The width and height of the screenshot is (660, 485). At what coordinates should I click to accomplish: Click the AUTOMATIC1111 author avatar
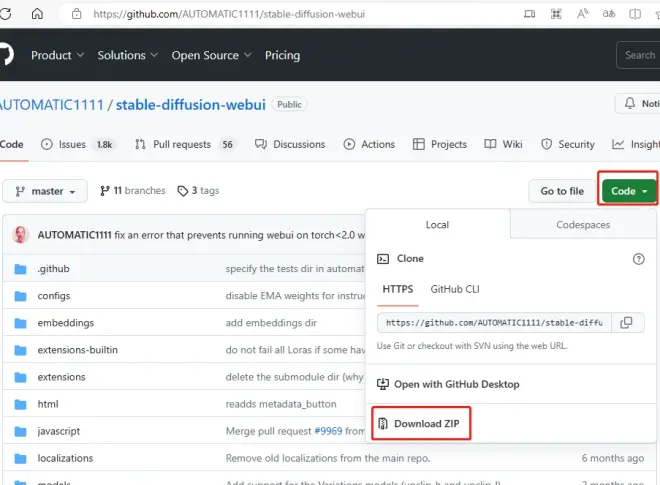click(20, 235)
